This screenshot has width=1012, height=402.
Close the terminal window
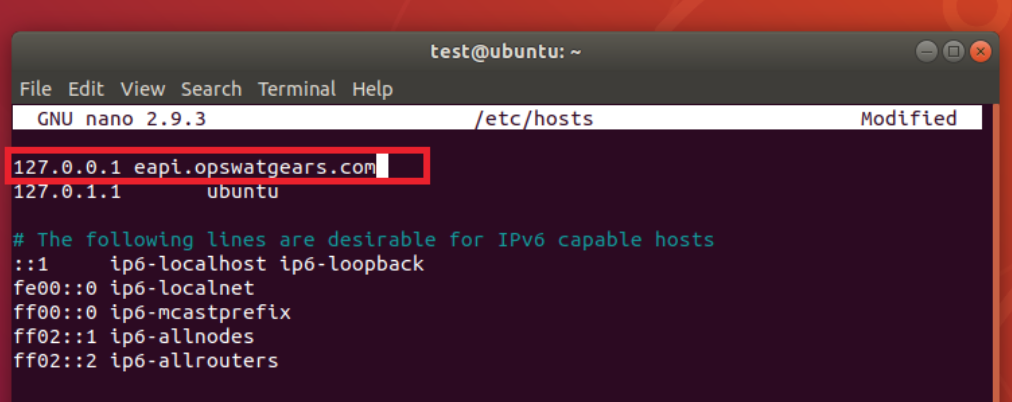point(980,52)
